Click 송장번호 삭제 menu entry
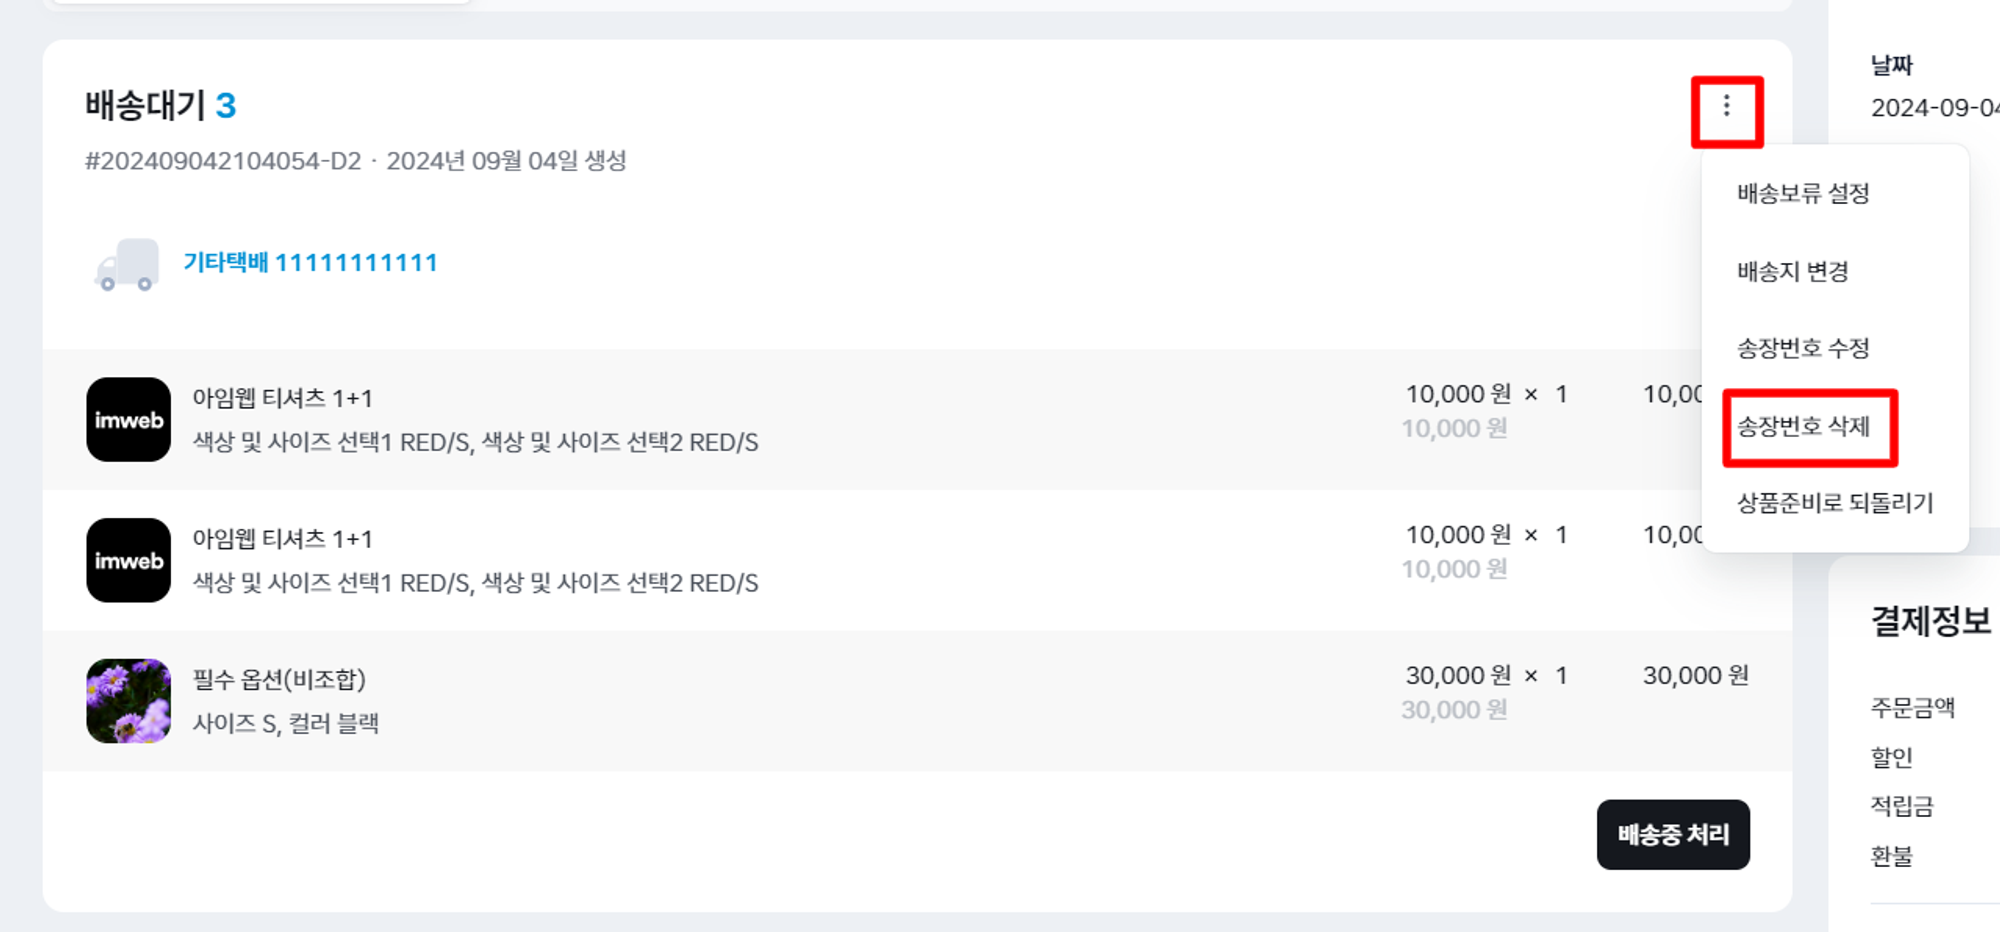The height and width of the screenshot is (932, 2000). click(x=1802, y=427)
